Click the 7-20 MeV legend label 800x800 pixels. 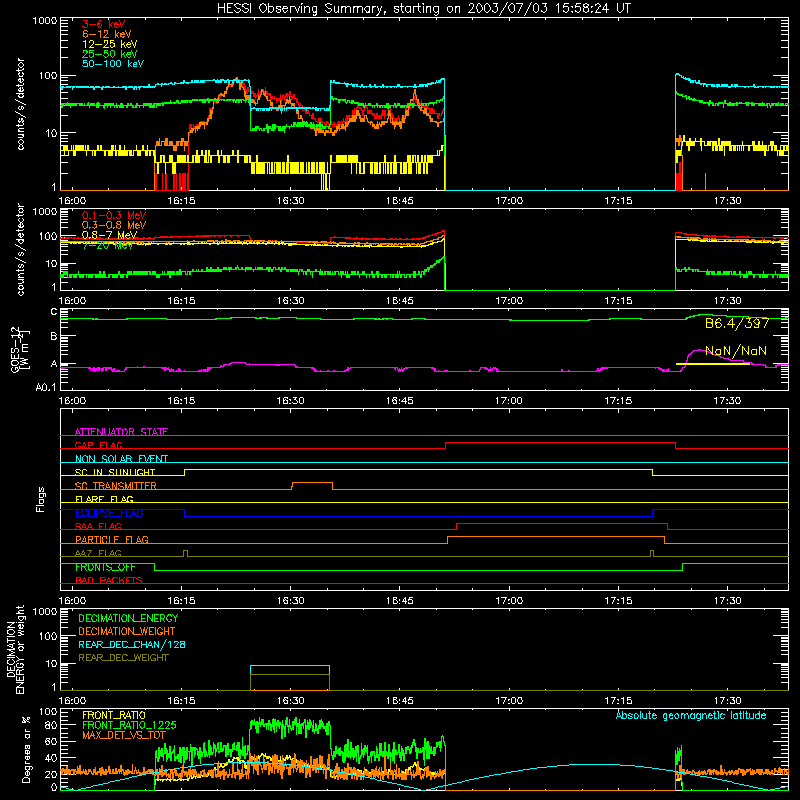click(x=107, y=245)
